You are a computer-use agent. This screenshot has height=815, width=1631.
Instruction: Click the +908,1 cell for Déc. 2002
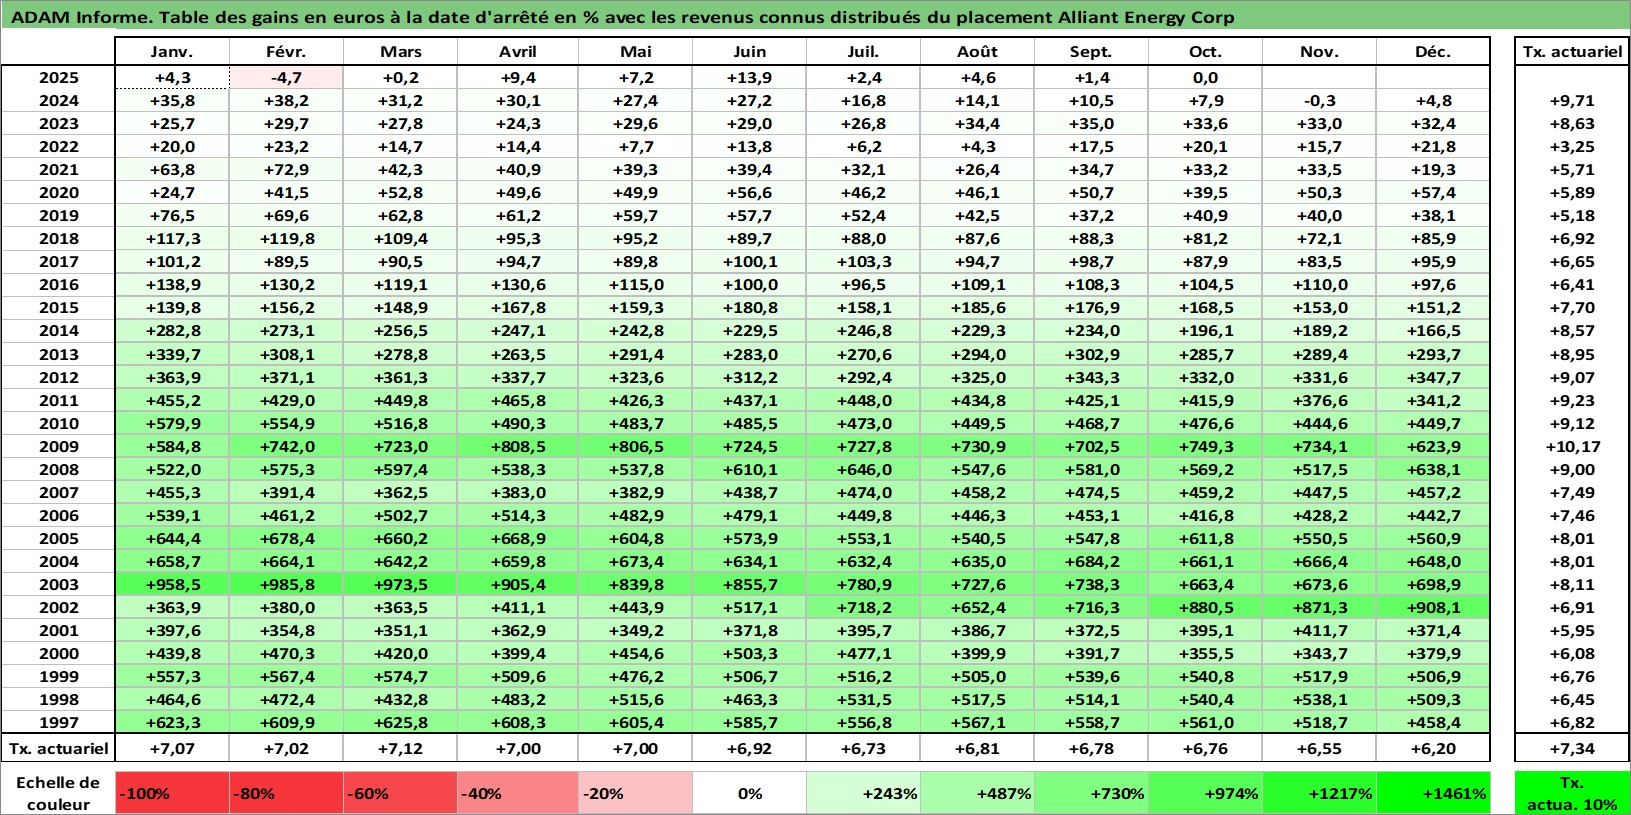(1433, 608)
